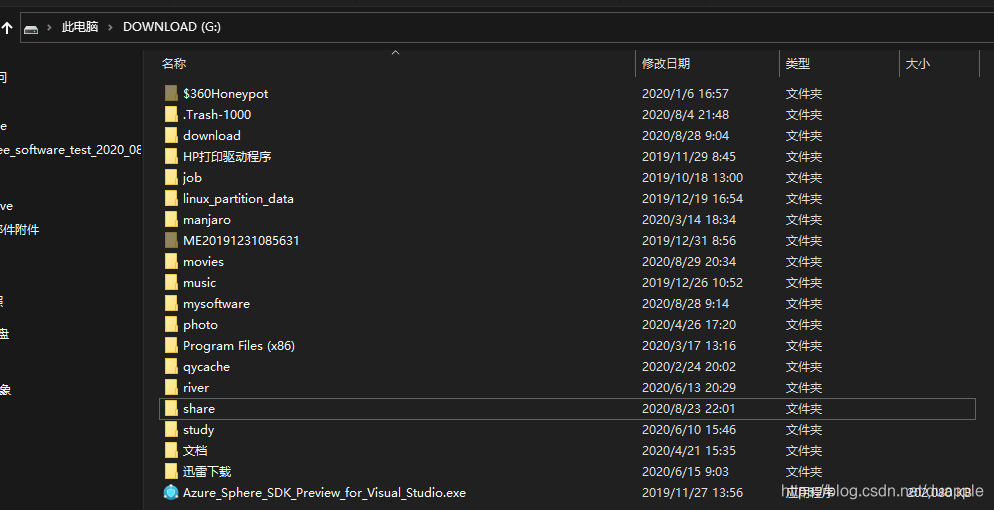The image size is (994, 510).
Task: Select the music folder icon
Action: tap(171, 283)
